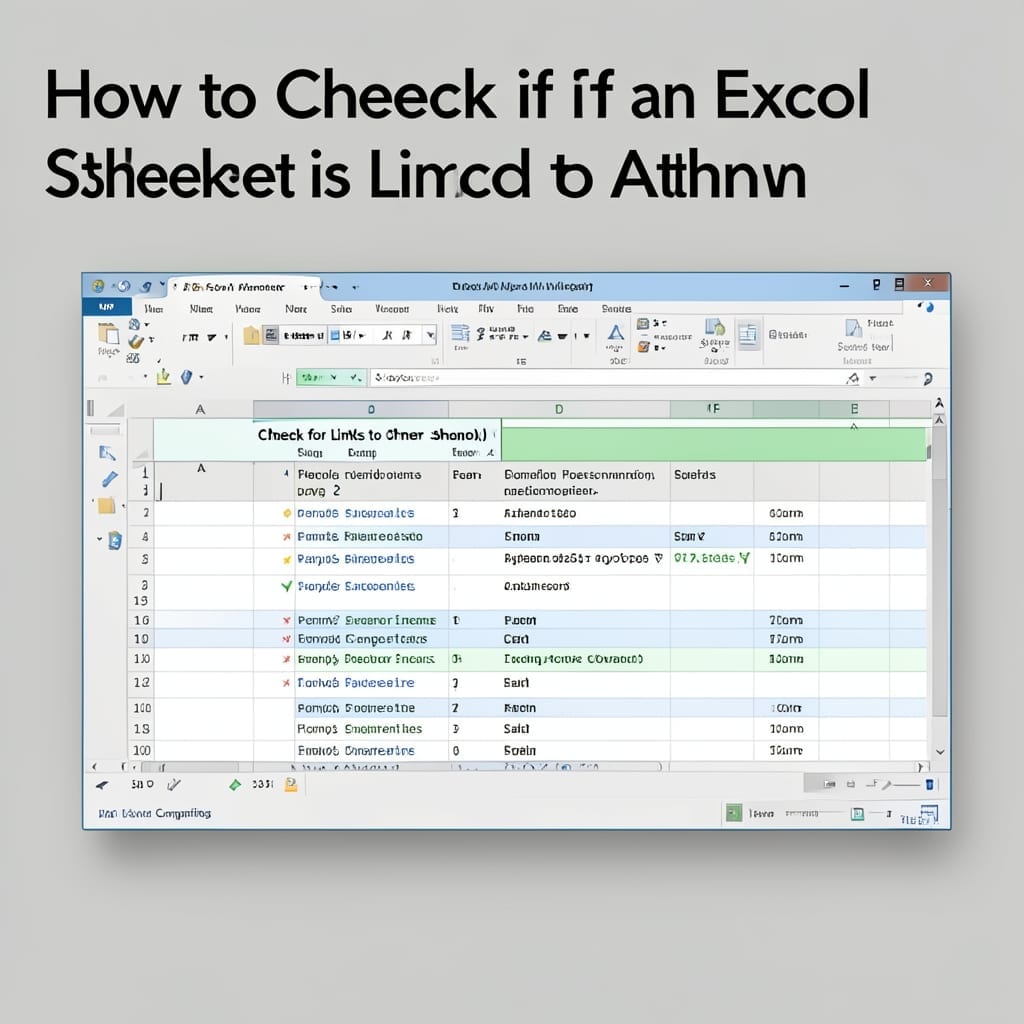Viewport: 1024px width, 1024px height.
Task: Click the horizontal scrollbar right arrow
Action: coord(920,767)
